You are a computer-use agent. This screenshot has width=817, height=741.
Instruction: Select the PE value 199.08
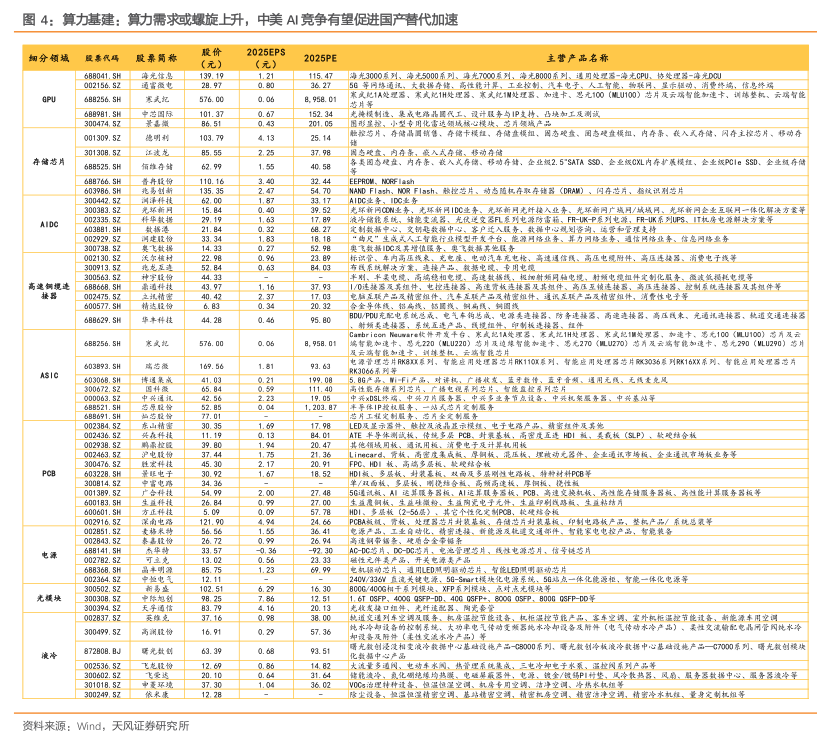click(320, 380)
